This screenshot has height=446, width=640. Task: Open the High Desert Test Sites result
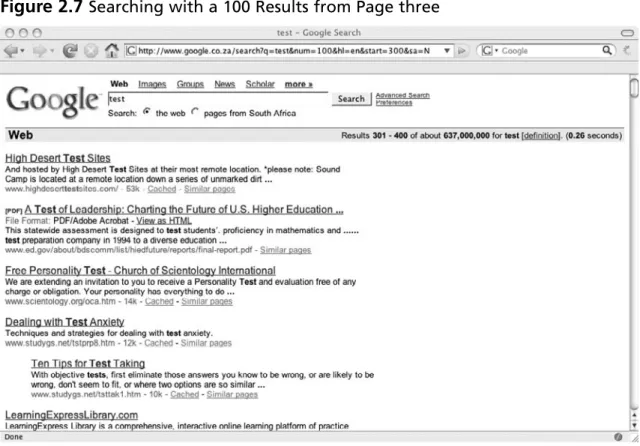tap(58, 158)
